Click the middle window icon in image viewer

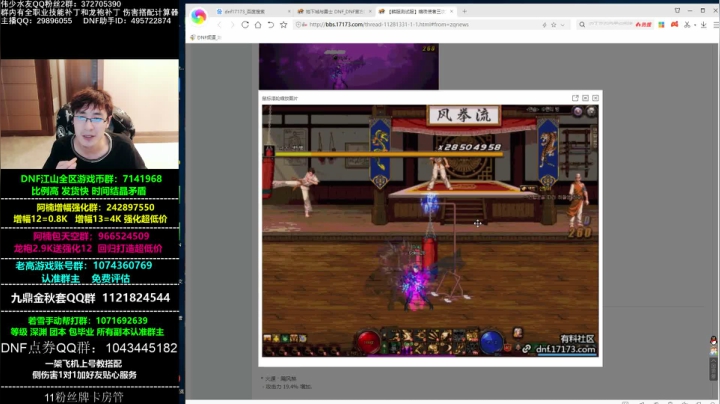(585, 98)
